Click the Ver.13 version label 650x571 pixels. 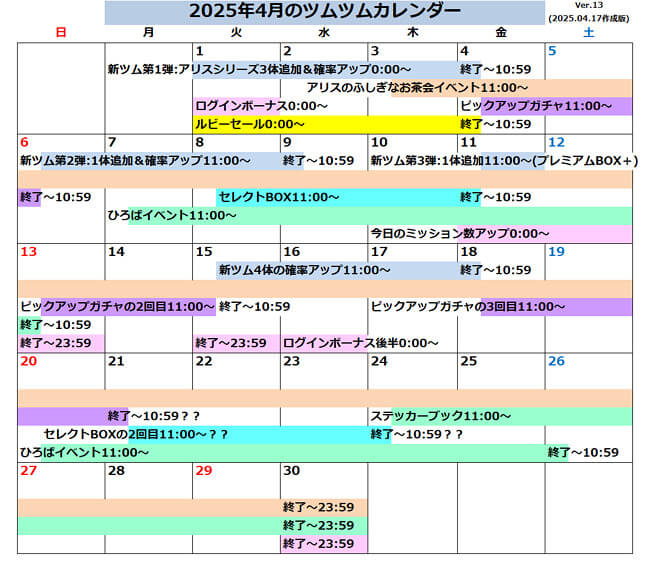click(589, 6)
